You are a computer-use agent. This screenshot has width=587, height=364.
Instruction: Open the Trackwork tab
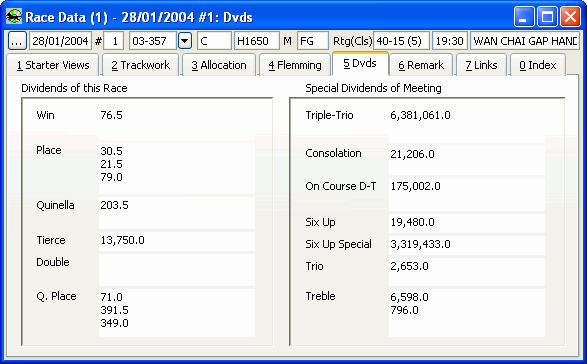pyautogui.click(x=140, y=65)
